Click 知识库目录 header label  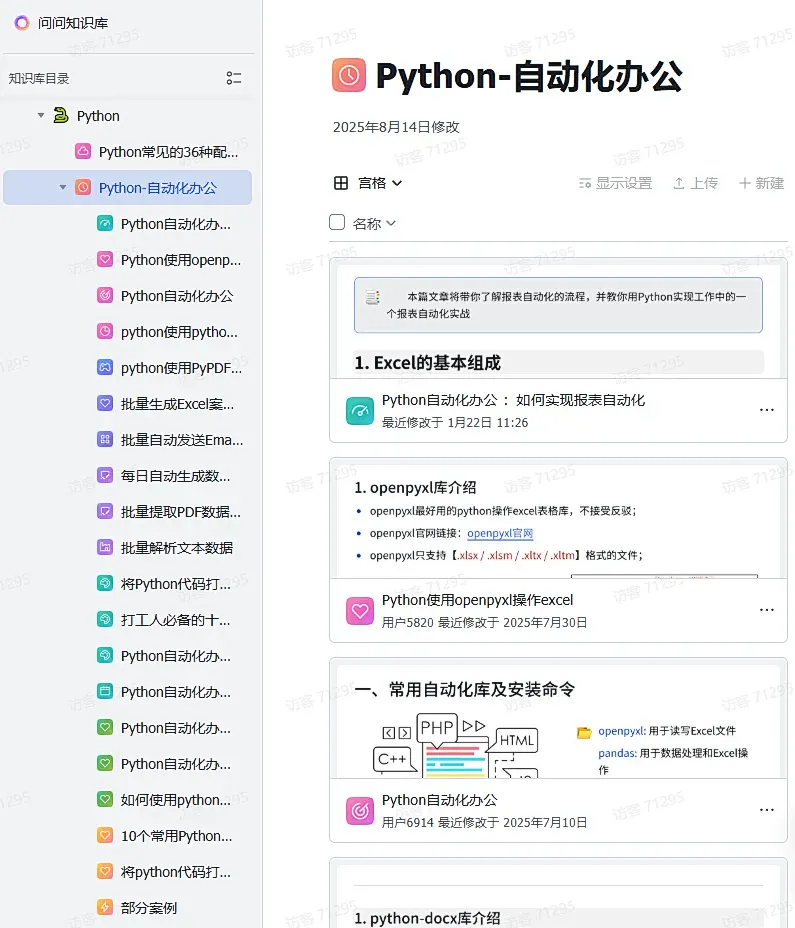click(39, 78)
